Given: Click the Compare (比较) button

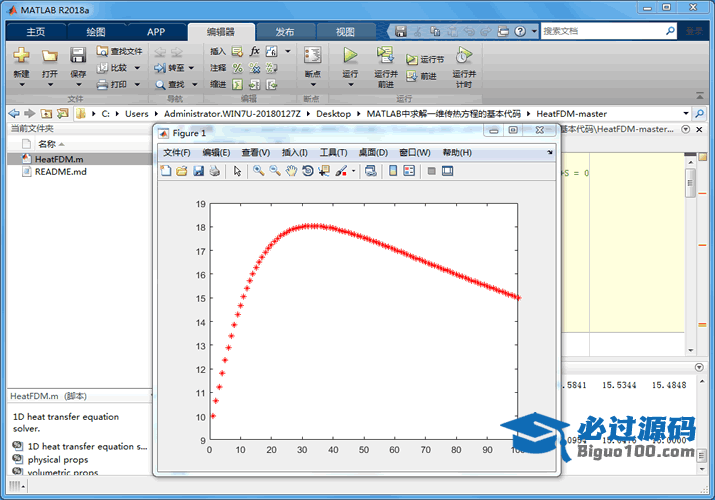Looking at the screenshot, I should coord(113,68).
